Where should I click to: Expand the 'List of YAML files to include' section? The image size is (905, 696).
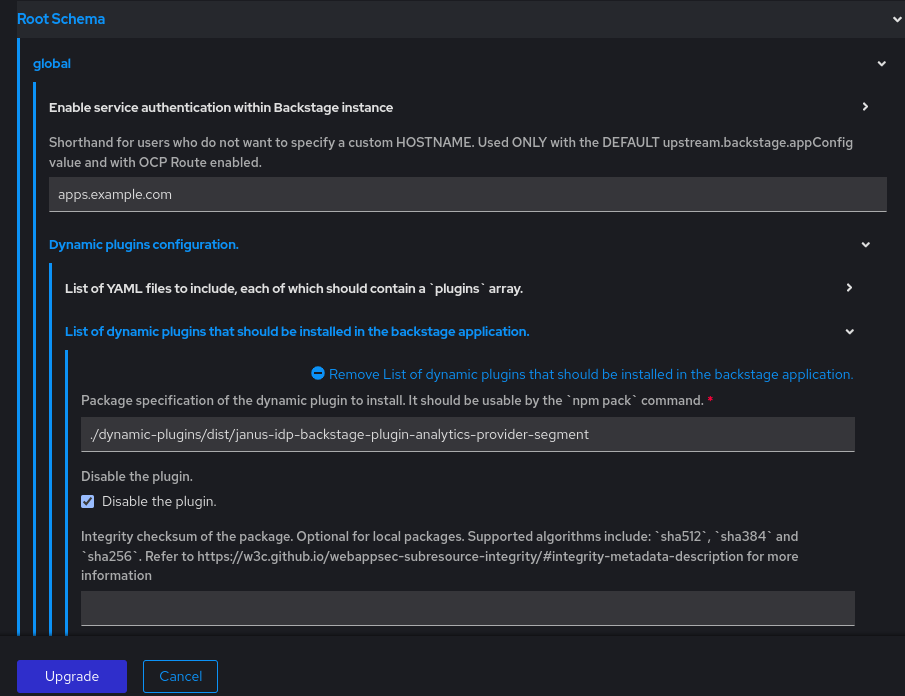pos(849,288)
